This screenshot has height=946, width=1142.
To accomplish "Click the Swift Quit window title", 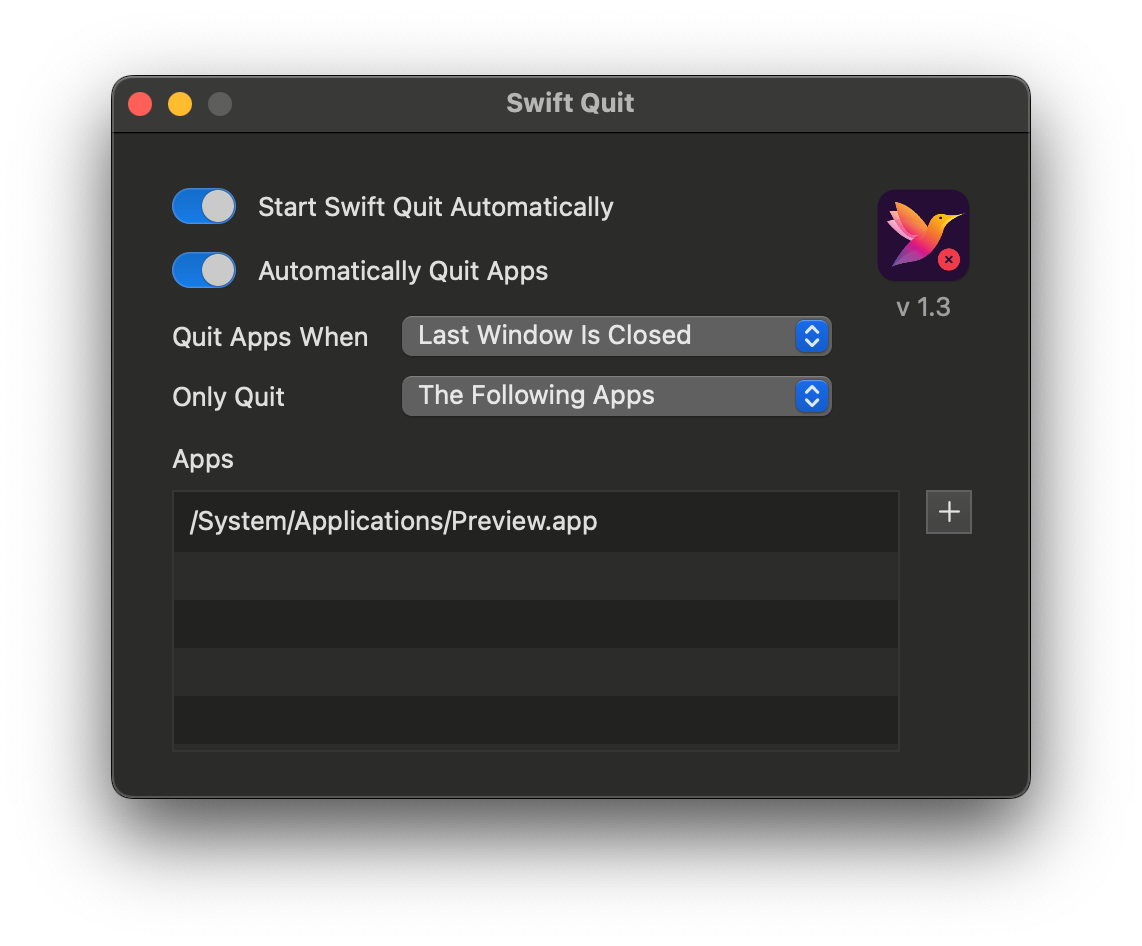I will (570, 103).
